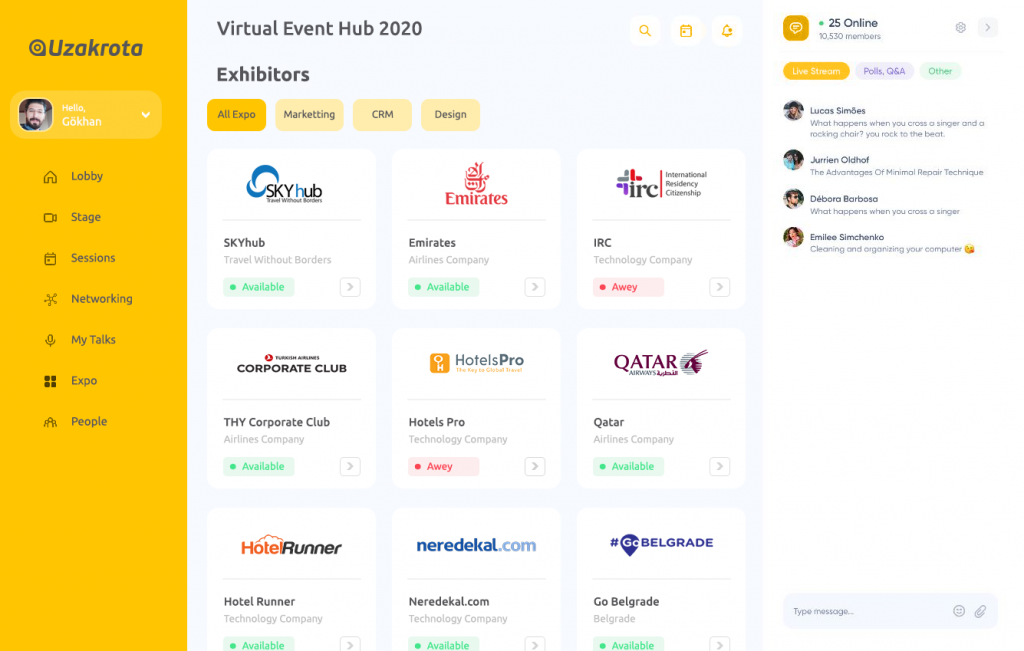The width and height of the screenshot is (1024, 651).
Task: Select the Expo sidebar item
Action: coord(84,381)
